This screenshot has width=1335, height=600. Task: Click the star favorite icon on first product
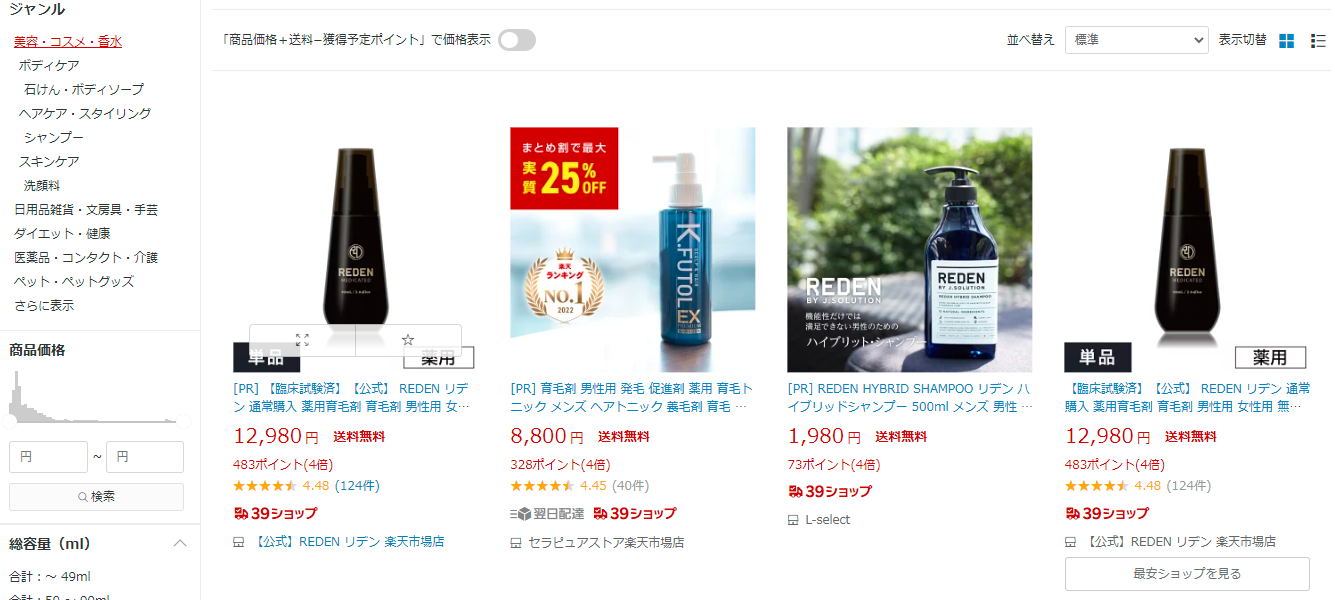pyautogui.click(x=408, y=340)
